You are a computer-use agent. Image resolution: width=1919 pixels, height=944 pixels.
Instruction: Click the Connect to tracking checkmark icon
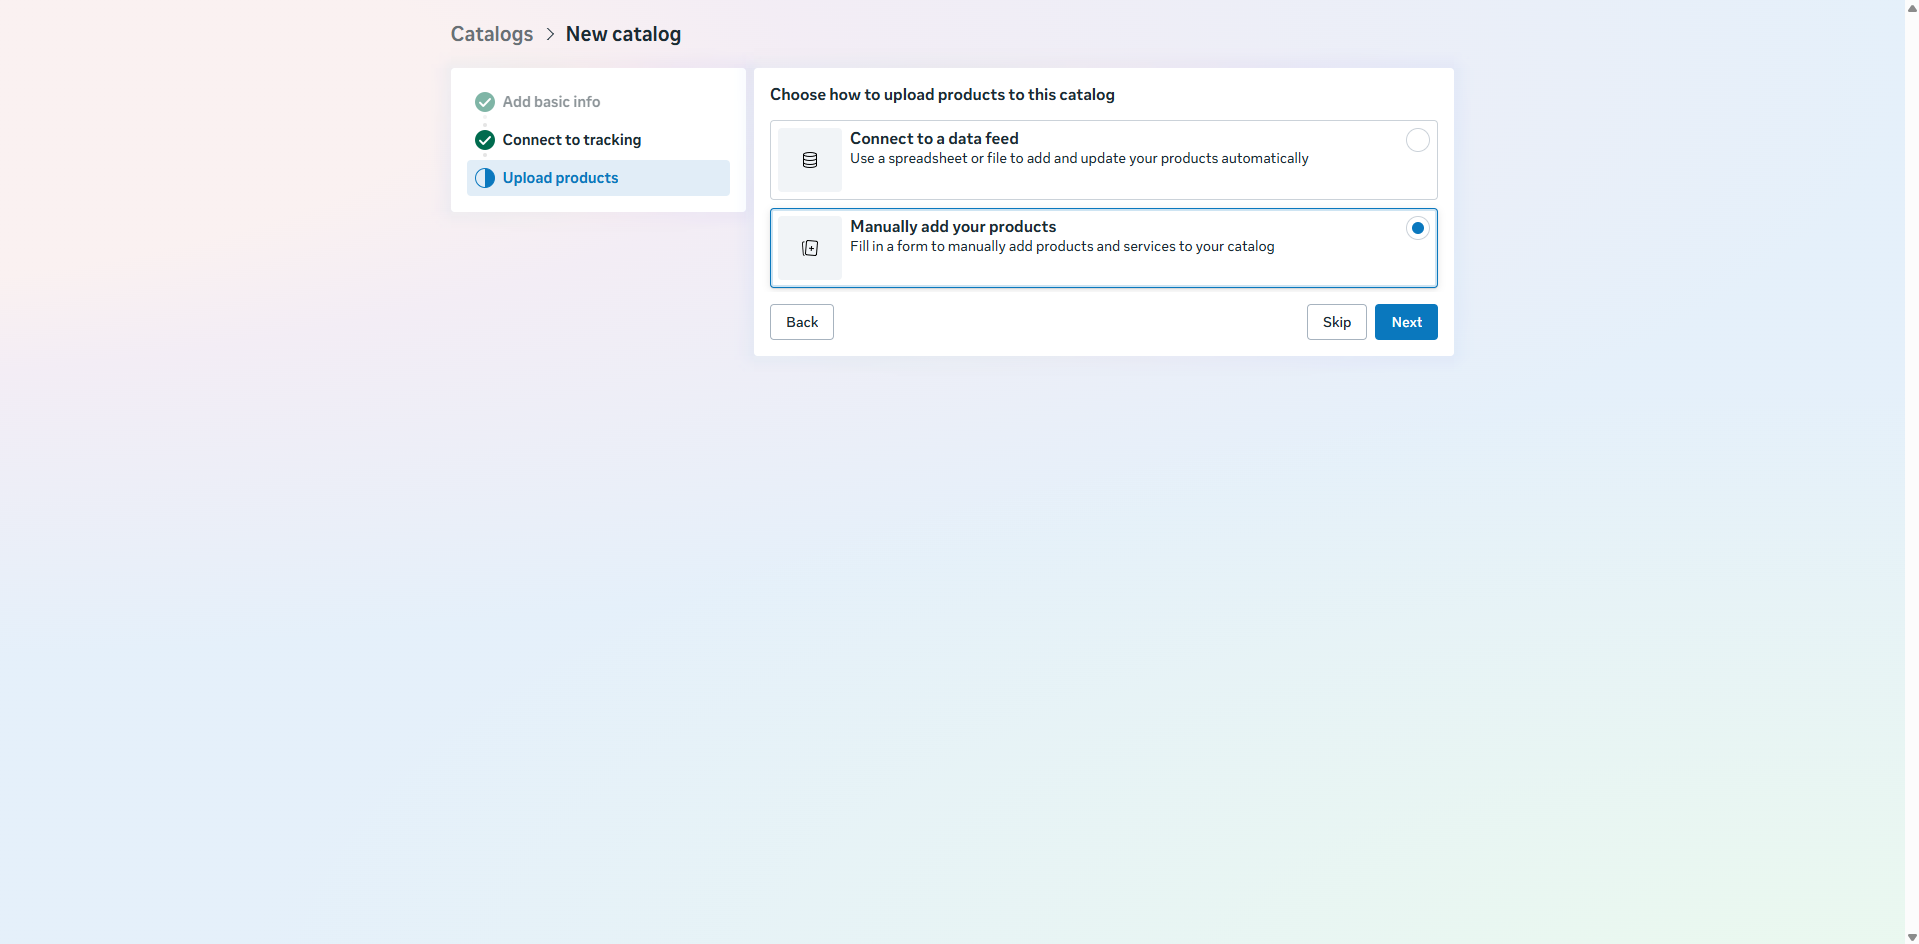tap(485, 140)
